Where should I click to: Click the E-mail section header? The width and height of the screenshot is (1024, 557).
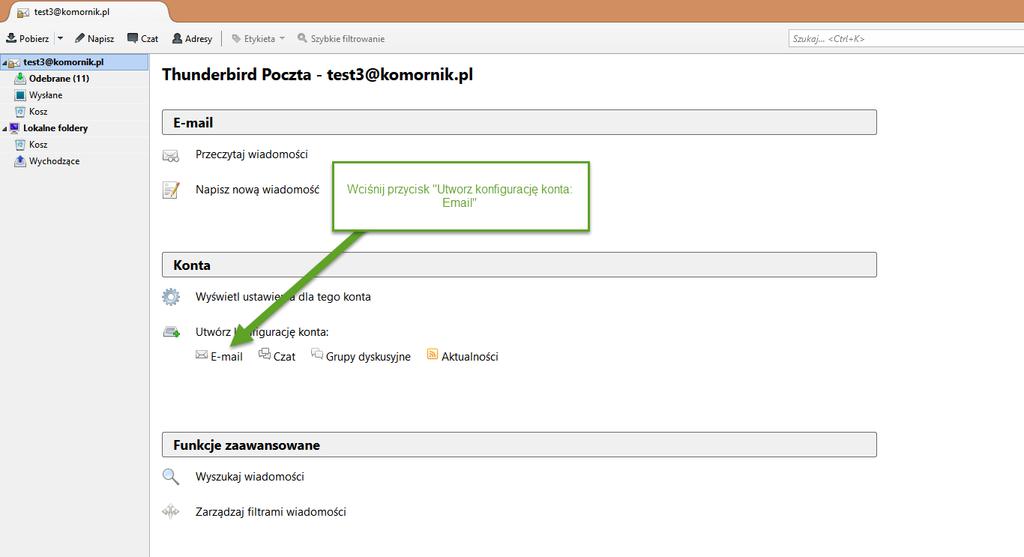click(x=519, y=122)
